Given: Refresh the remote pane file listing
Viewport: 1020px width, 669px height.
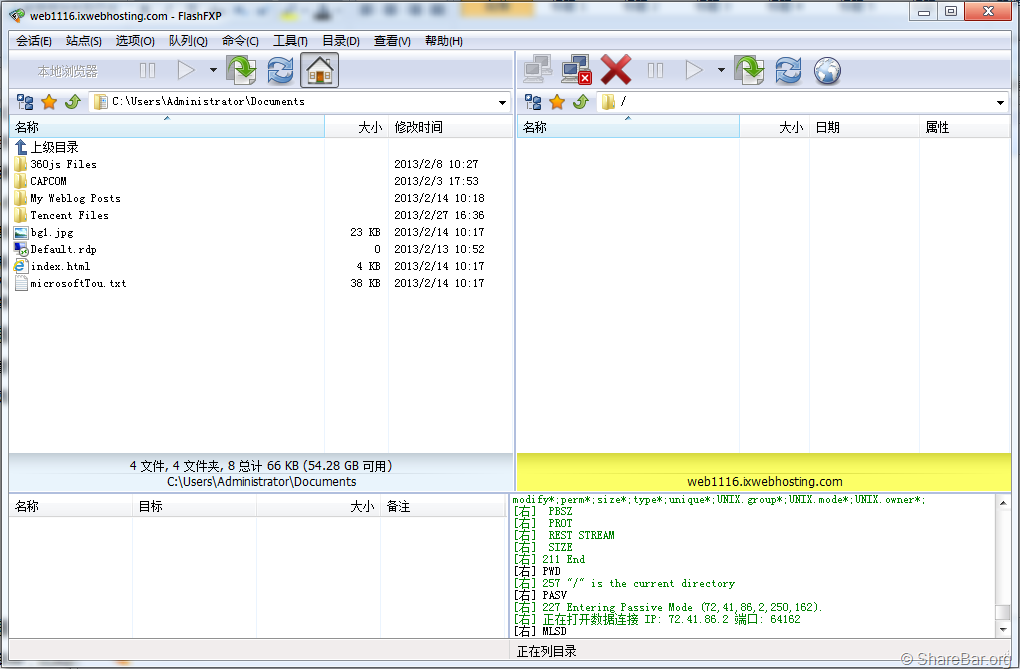Looking at the screenshot, I should pos(789,70).
